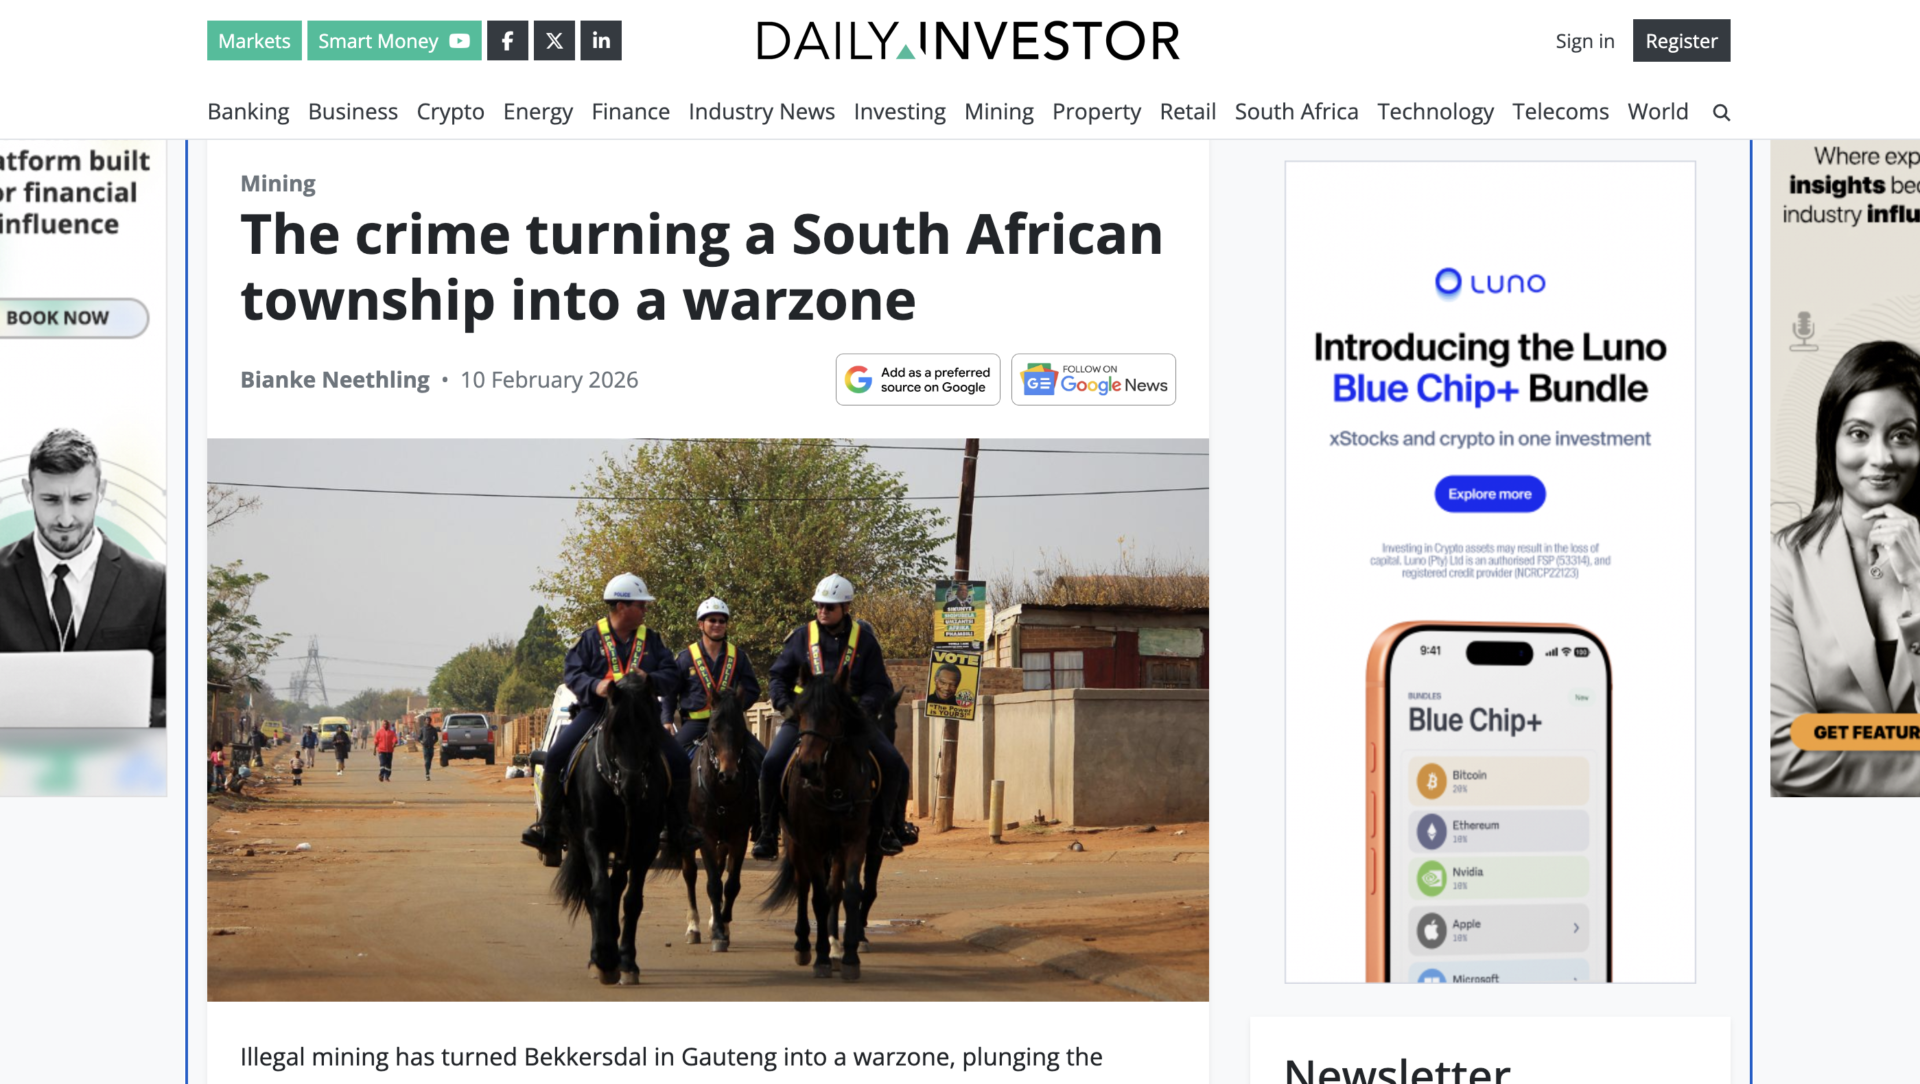Click the Explore more button in Luno ad
This screenshot has width=1920, height=1084.
pyautogui.click(x=1489, y=494)
